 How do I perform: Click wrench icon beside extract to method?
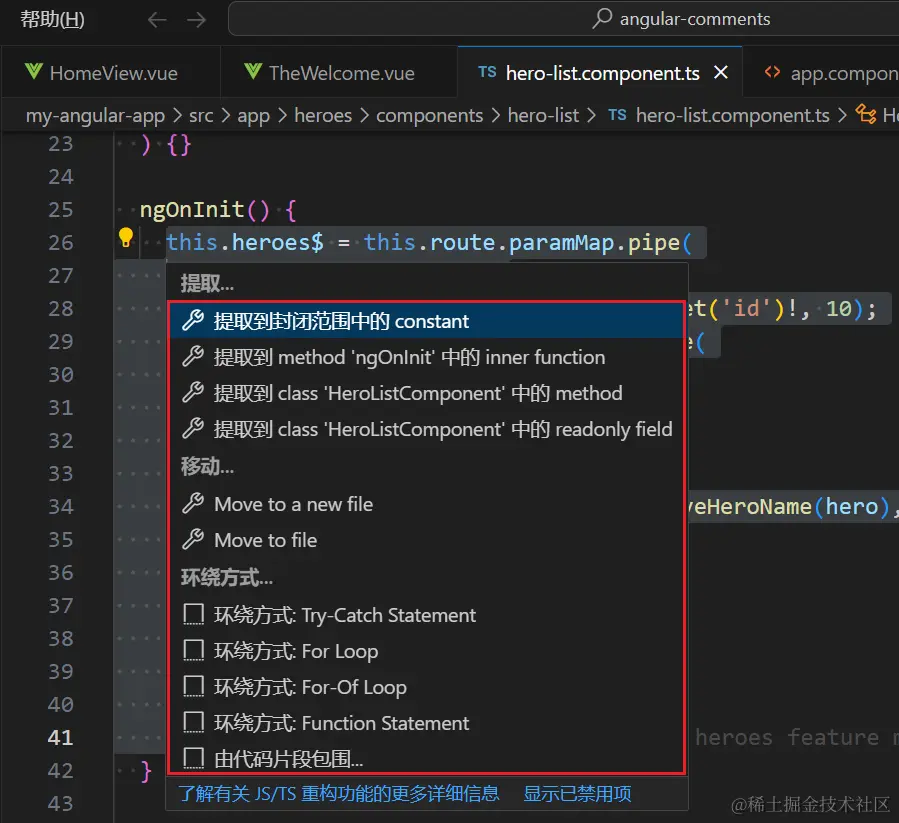193,393
